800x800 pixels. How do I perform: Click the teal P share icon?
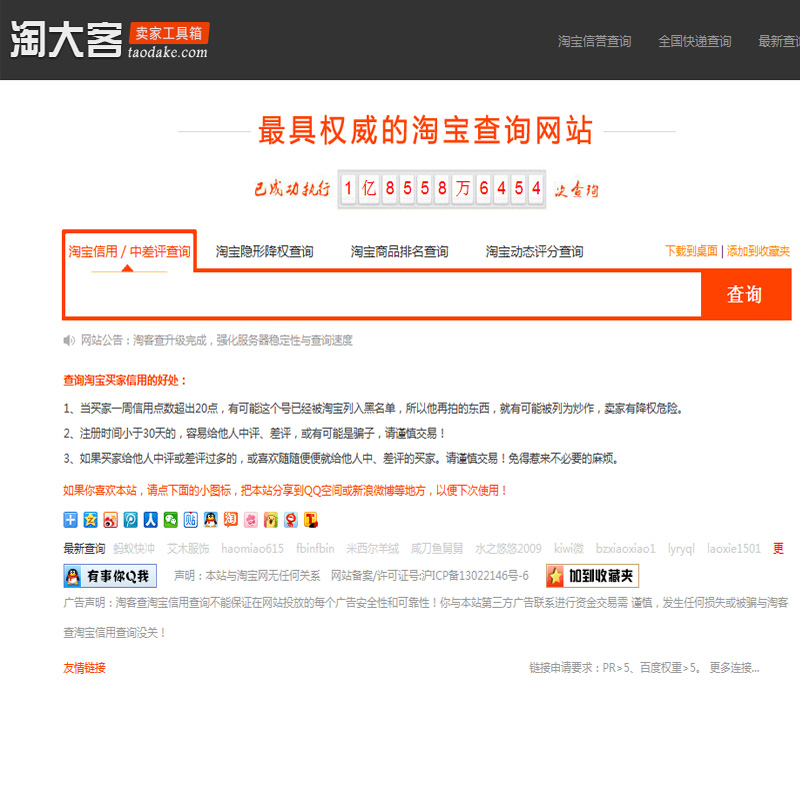pos(131,520)
